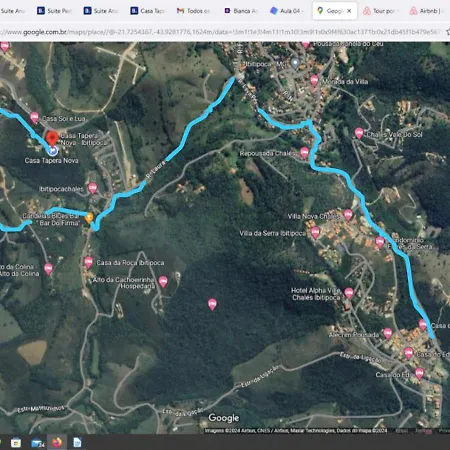Image resolution: width=450 pixels, height=450 pixels.
Task: Open the Hotel Alpha Ville Chalés pin
Action: (x=349, y=293)
